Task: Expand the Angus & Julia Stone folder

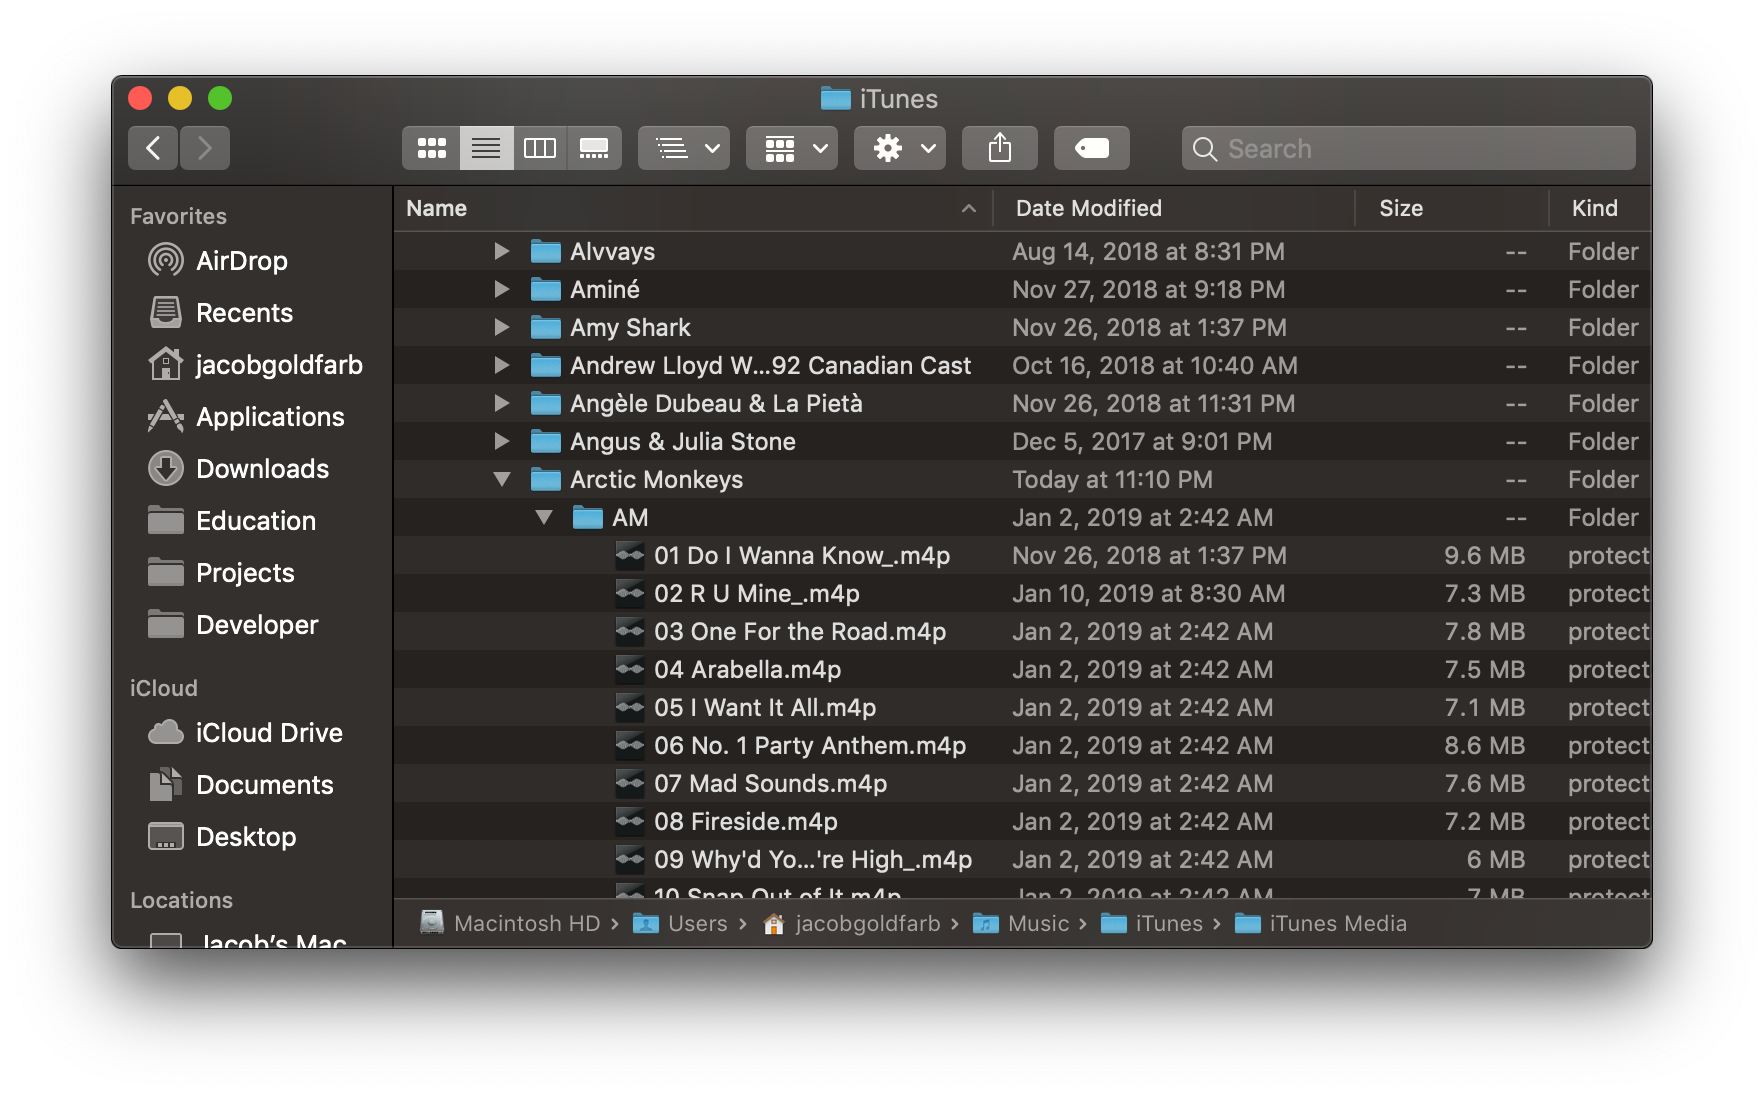Action: point(502,441)
